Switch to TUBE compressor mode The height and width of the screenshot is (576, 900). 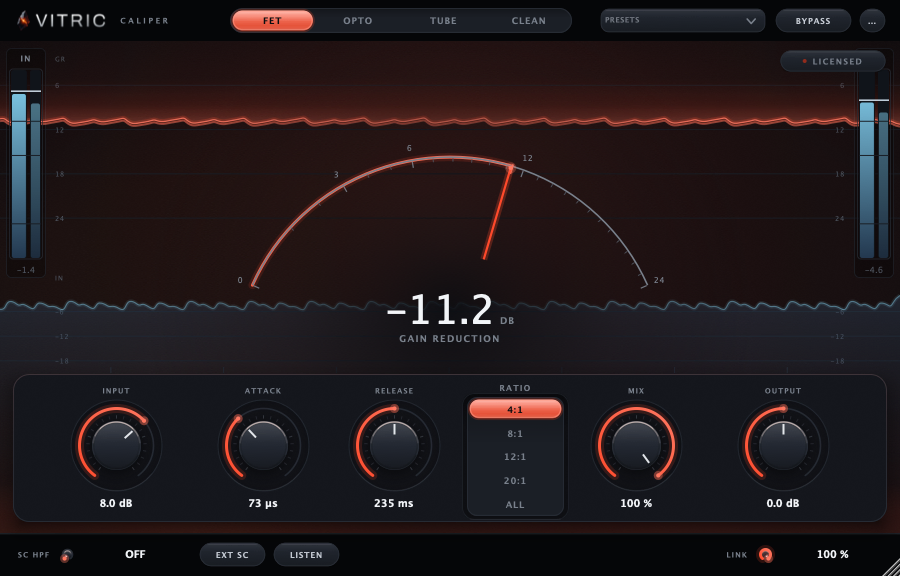coord(443,21)
